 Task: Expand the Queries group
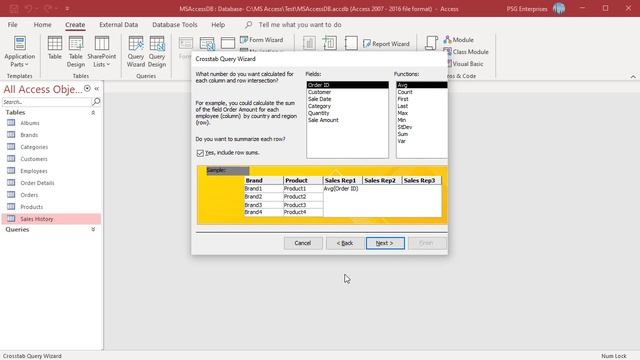[93, 229]
